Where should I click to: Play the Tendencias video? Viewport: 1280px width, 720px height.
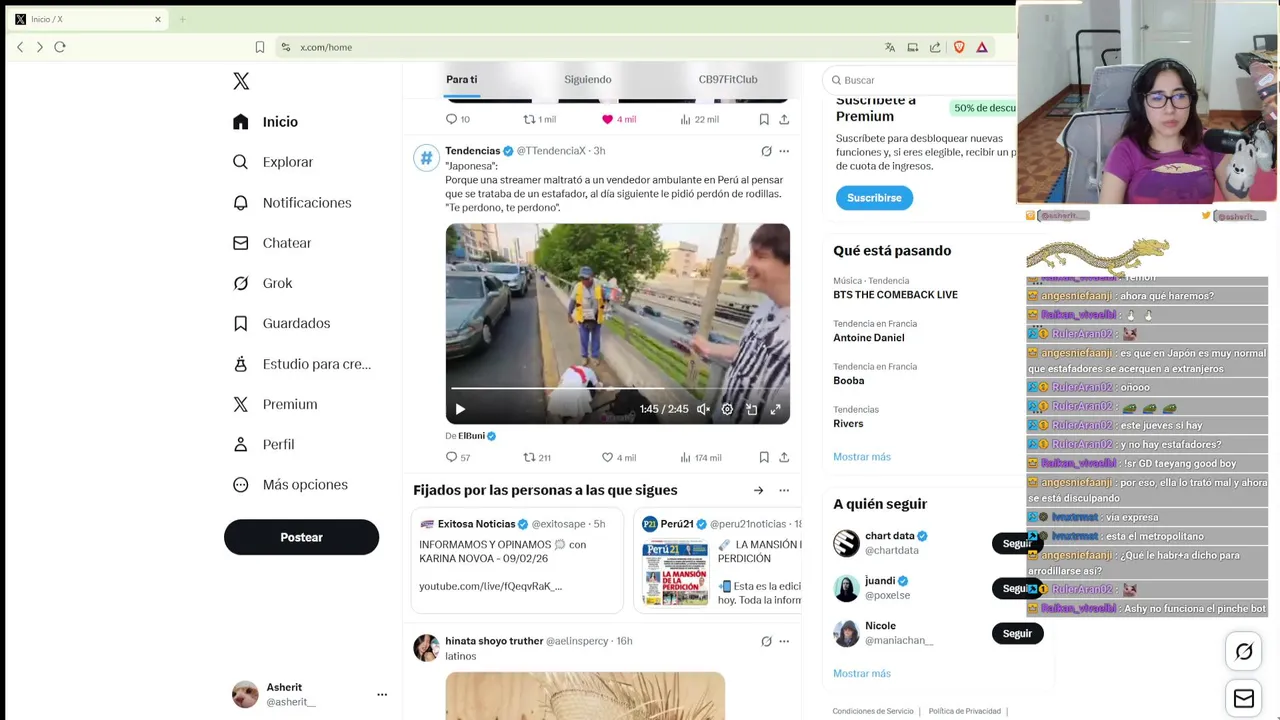[x=460, y=409]
